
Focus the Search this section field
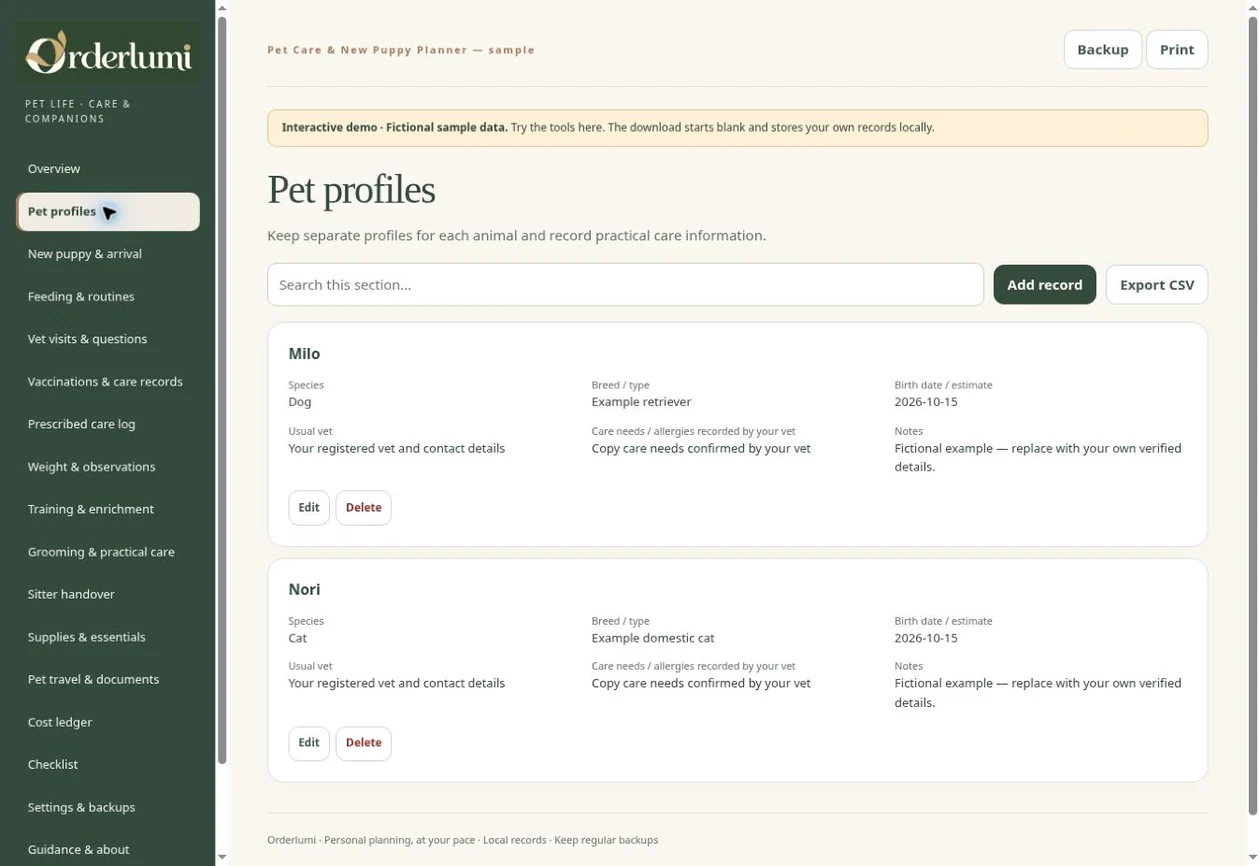pyautogui.click(x=625, y=285)
